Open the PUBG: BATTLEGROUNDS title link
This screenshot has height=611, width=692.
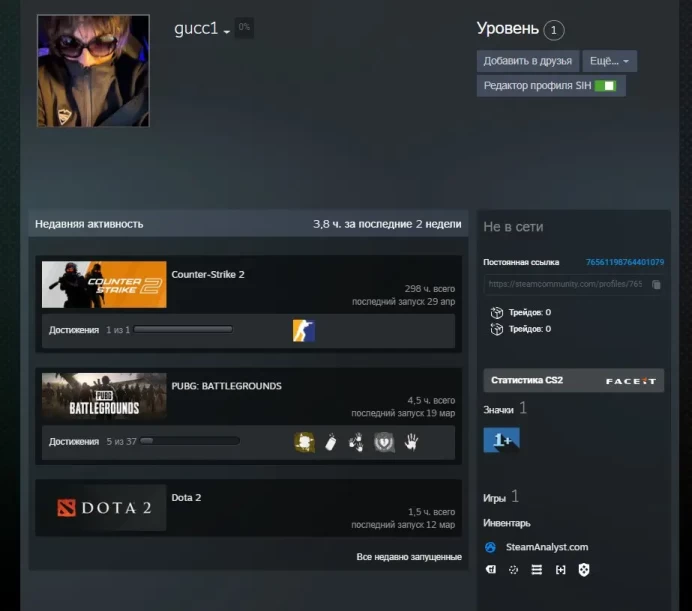tap(226, 386)
